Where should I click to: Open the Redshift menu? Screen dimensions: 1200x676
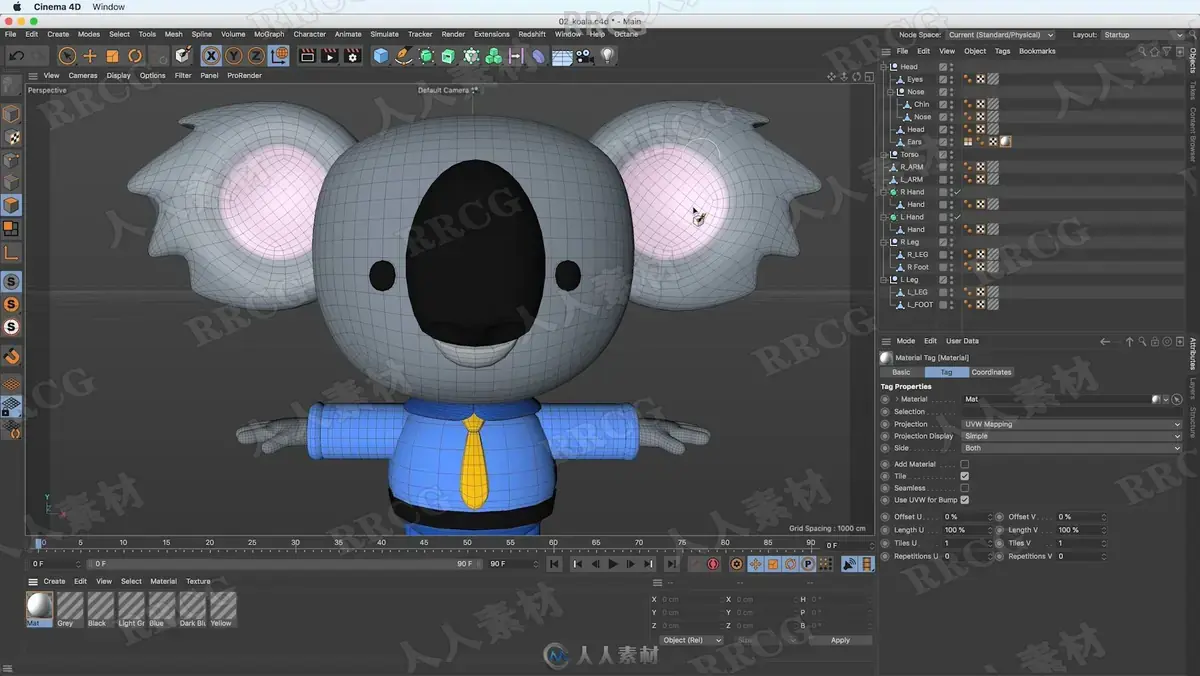pyautogui.click(x=532, y=34)
